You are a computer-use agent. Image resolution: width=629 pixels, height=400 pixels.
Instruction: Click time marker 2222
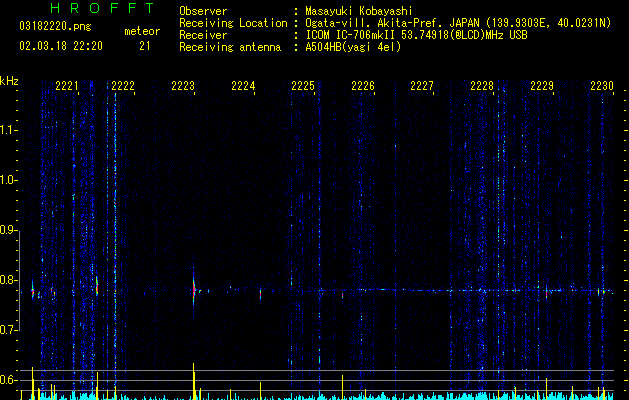click(123, 86)
